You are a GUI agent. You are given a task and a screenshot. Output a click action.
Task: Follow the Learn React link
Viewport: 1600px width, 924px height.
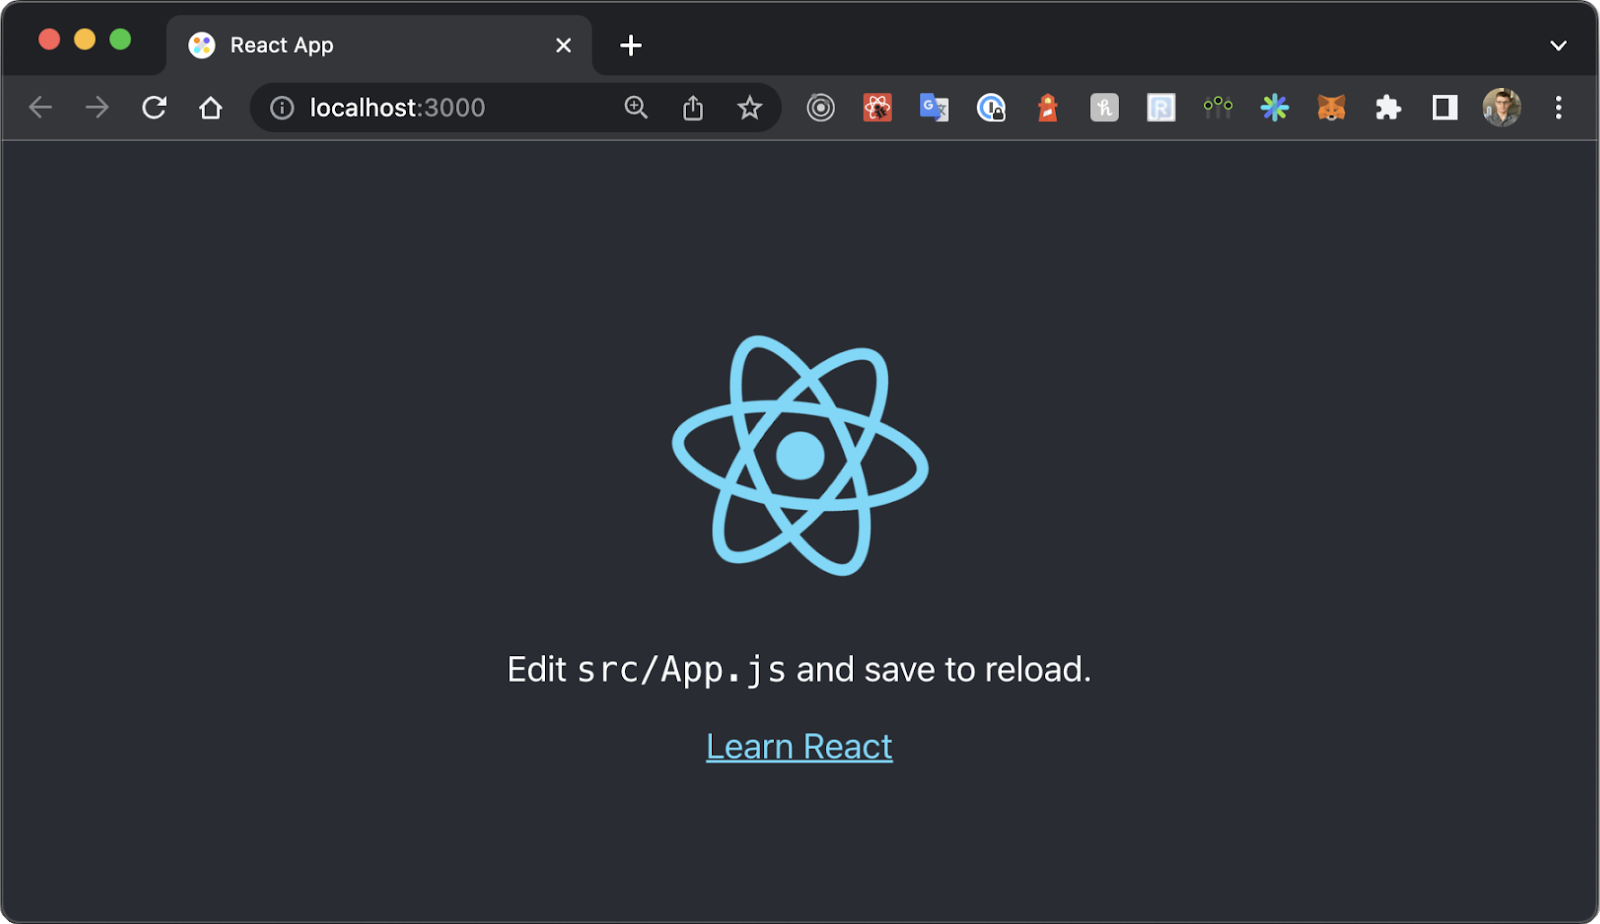pyautogui.click(x=798, y=745)
